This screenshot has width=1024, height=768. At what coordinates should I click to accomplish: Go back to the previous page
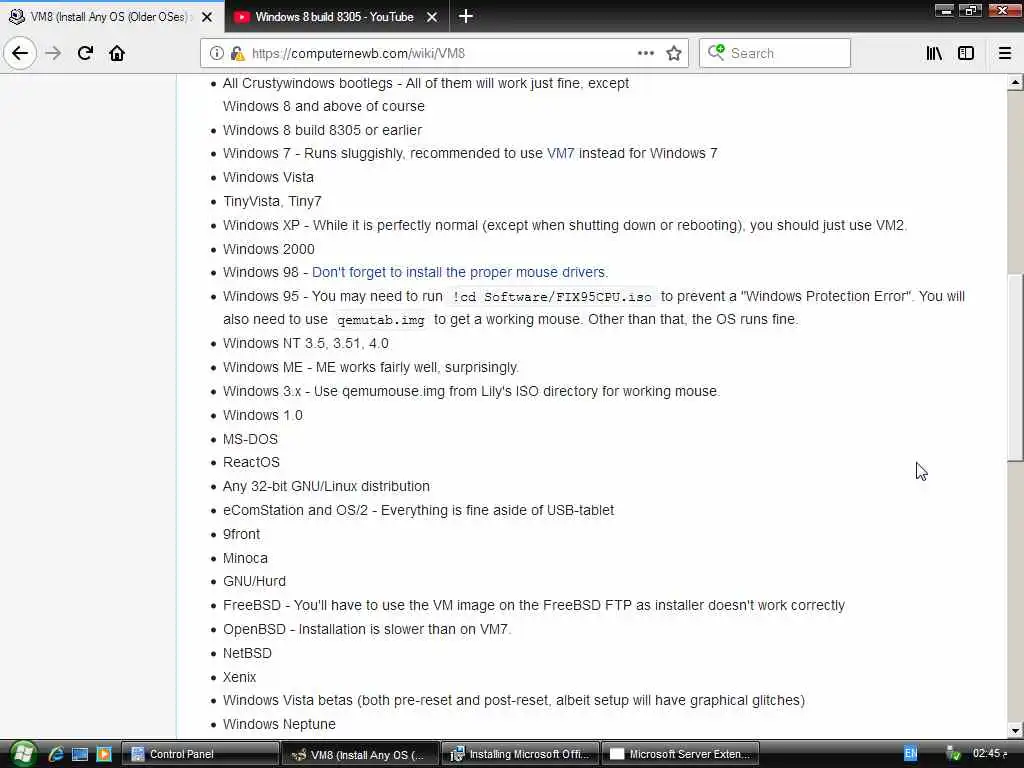click(20, 53)
